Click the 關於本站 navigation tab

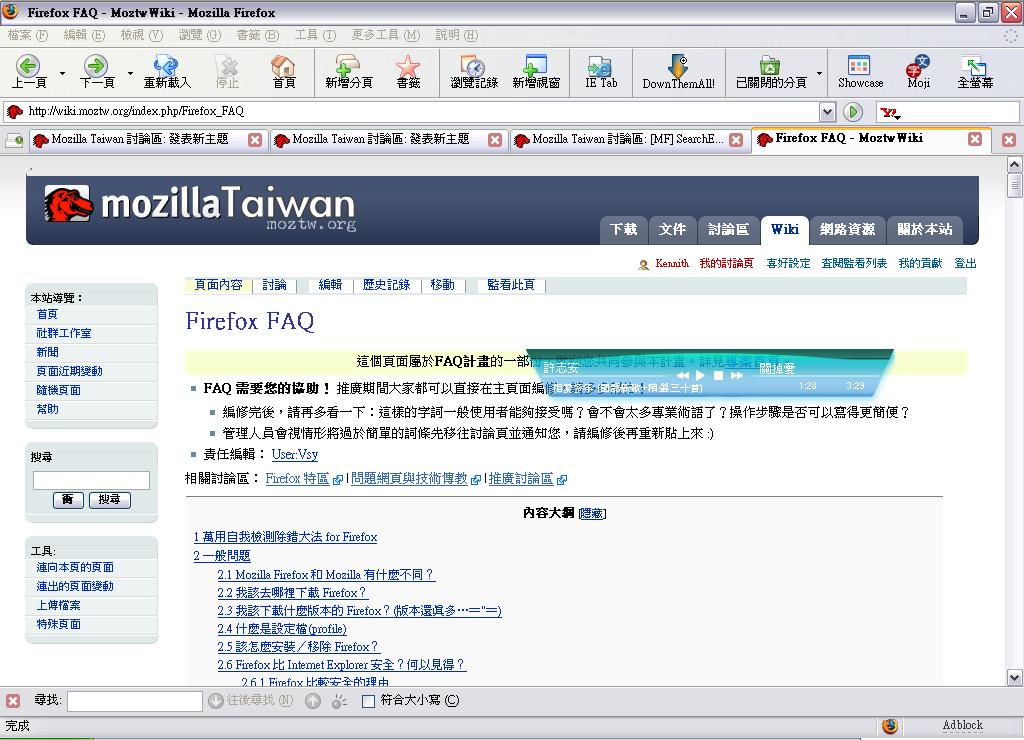click(x=924, y=229)
